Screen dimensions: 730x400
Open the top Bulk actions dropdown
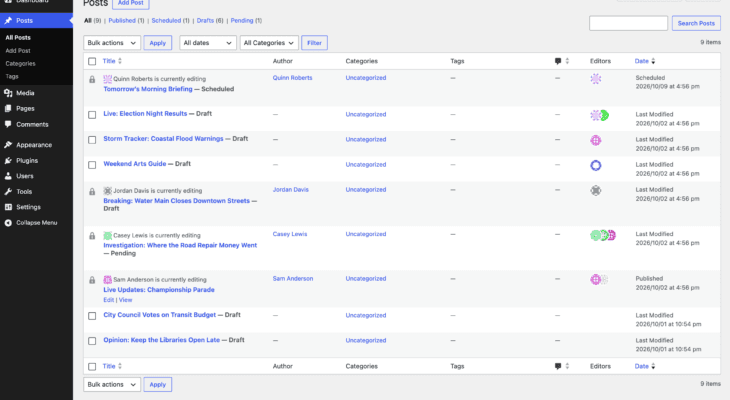click(112, 43)
